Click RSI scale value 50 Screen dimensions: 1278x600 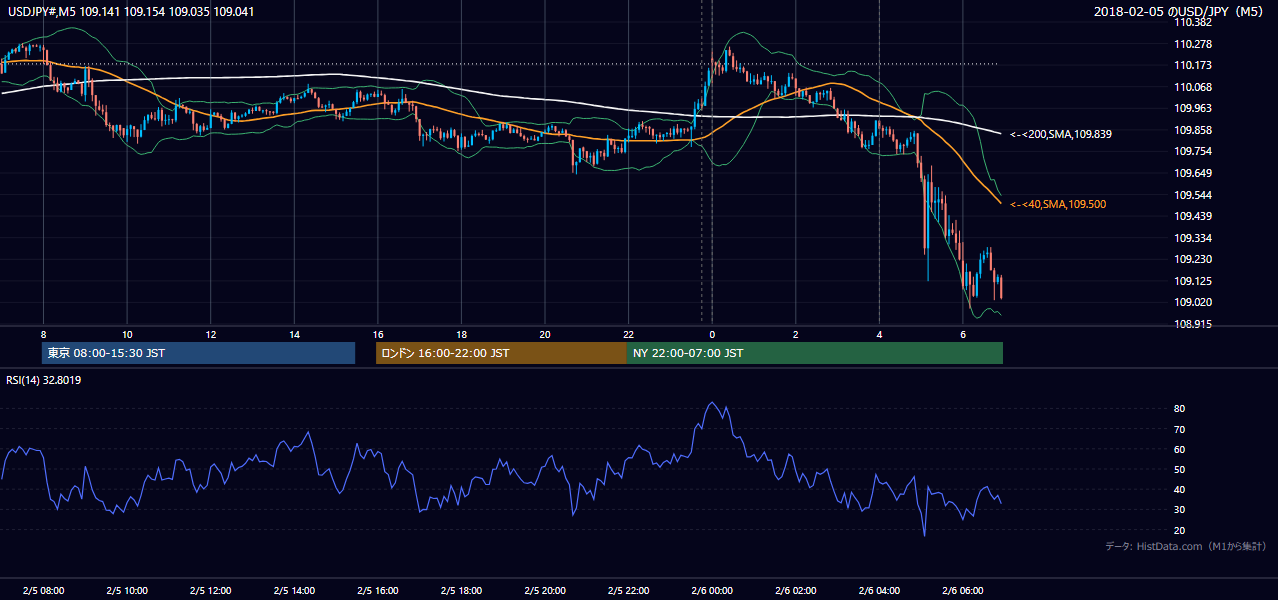pos(1179,469)
